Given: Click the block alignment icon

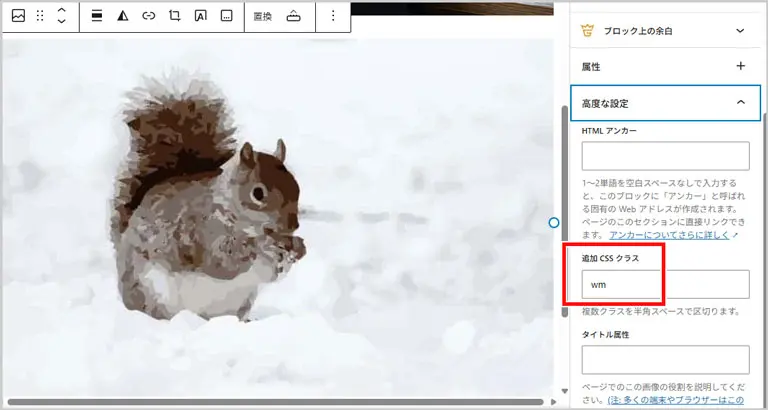Looking at the screenshot, I should point(97,16).
